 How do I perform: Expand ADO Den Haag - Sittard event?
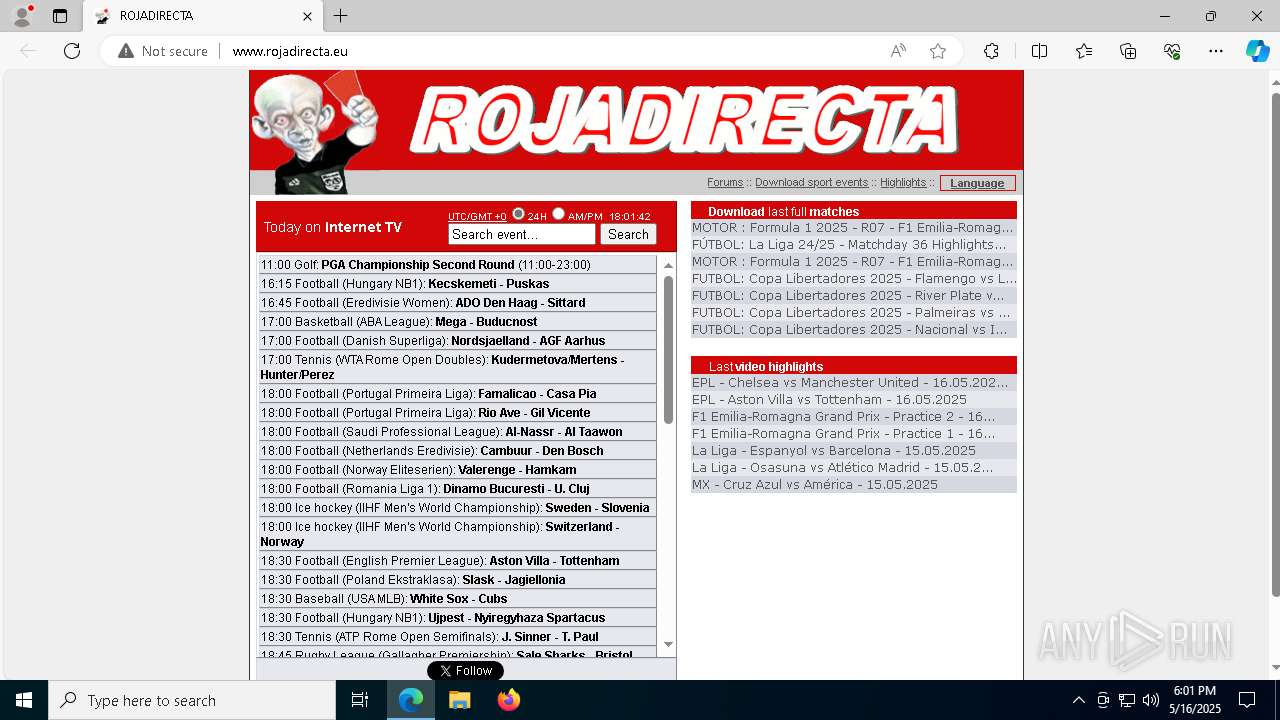coord(457,303)
